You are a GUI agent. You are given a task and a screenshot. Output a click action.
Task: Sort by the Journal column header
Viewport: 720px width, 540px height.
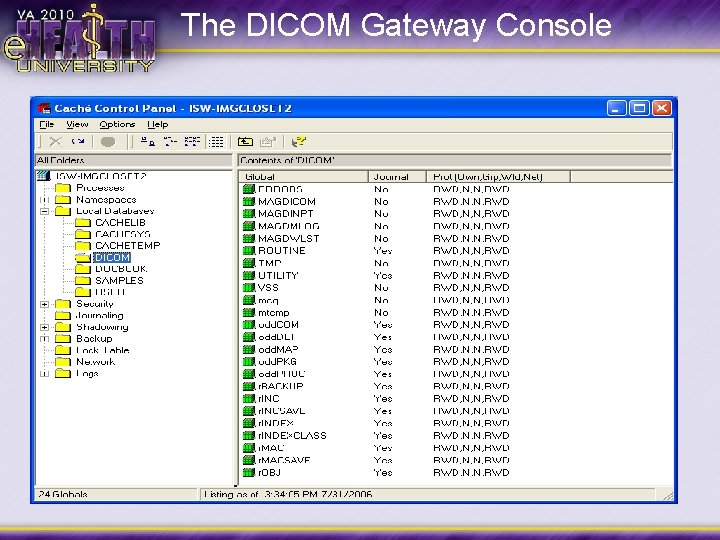coord(397,177)
